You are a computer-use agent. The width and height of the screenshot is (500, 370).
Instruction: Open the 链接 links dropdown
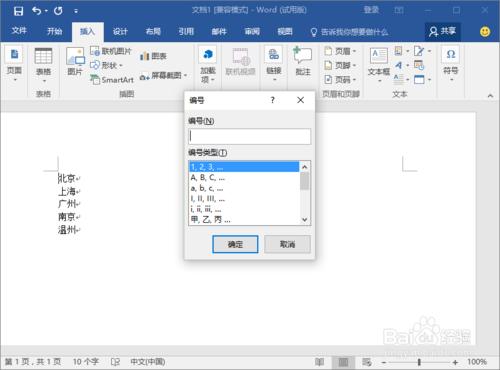[274, 64]
